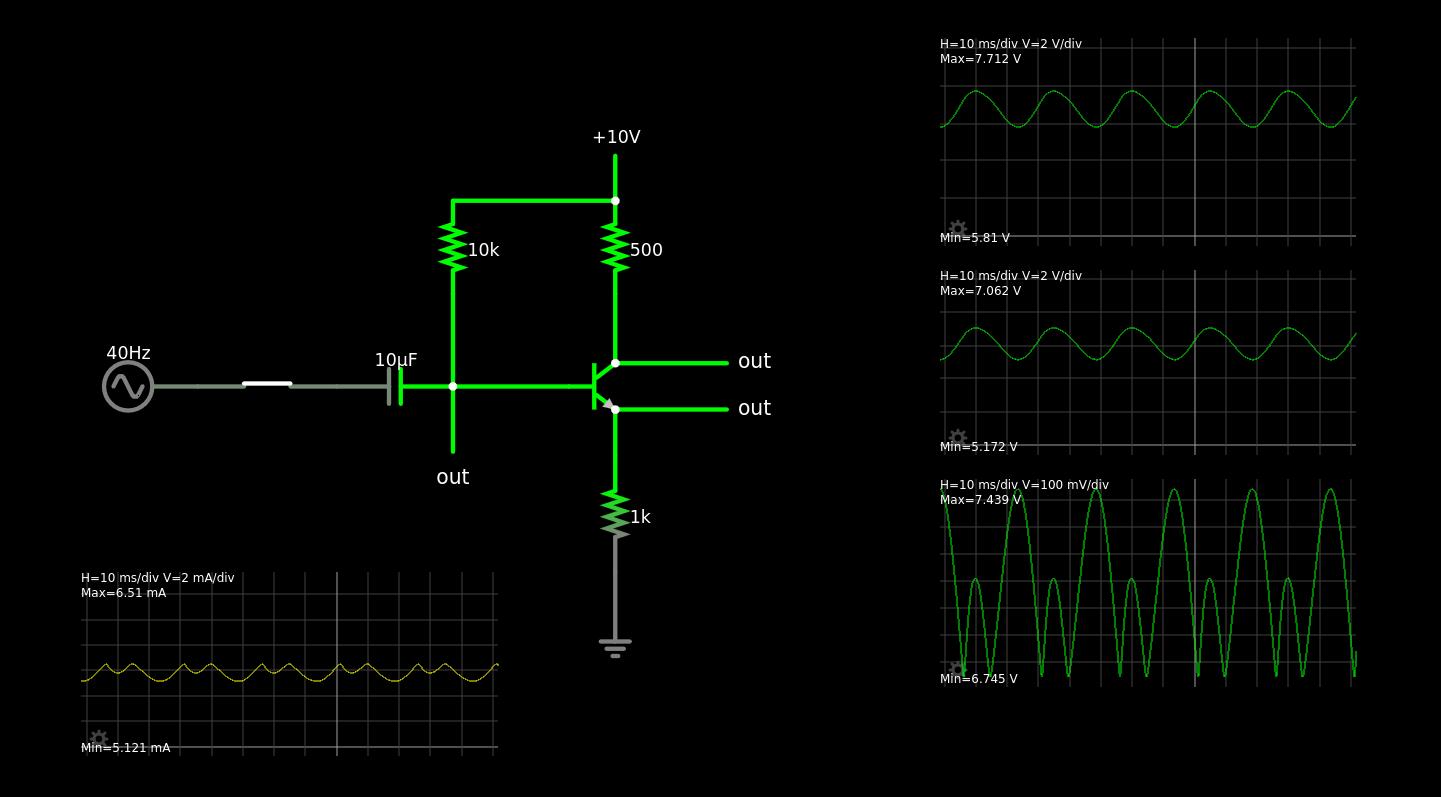This screenshot has width=1441, height=797.
Task: Click the "out" label at transistor emitter
Action: [754, 409]
